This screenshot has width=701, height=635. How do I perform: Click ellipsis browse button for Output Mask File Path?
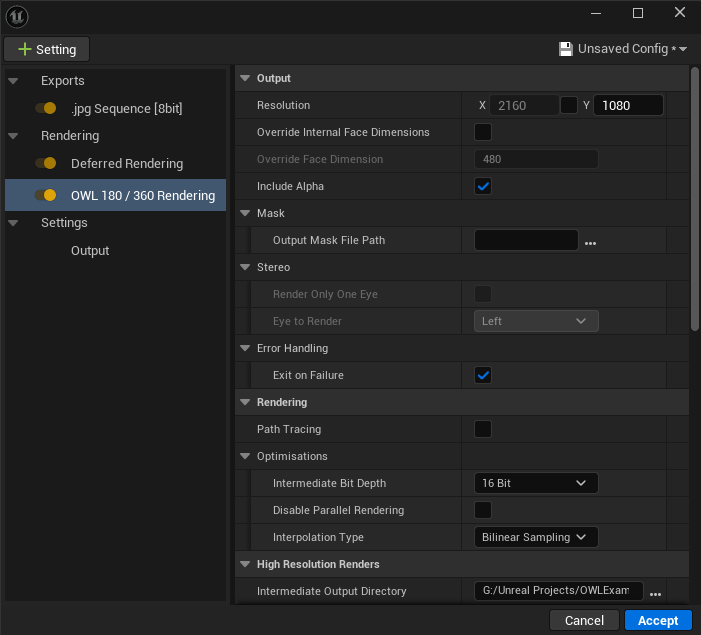(590, 241)
